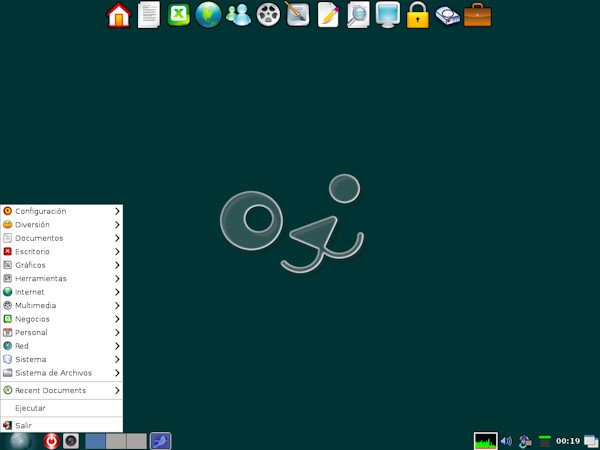
Task: Choose Ejecutar from the menu
Action: click(x=62, y=408)
